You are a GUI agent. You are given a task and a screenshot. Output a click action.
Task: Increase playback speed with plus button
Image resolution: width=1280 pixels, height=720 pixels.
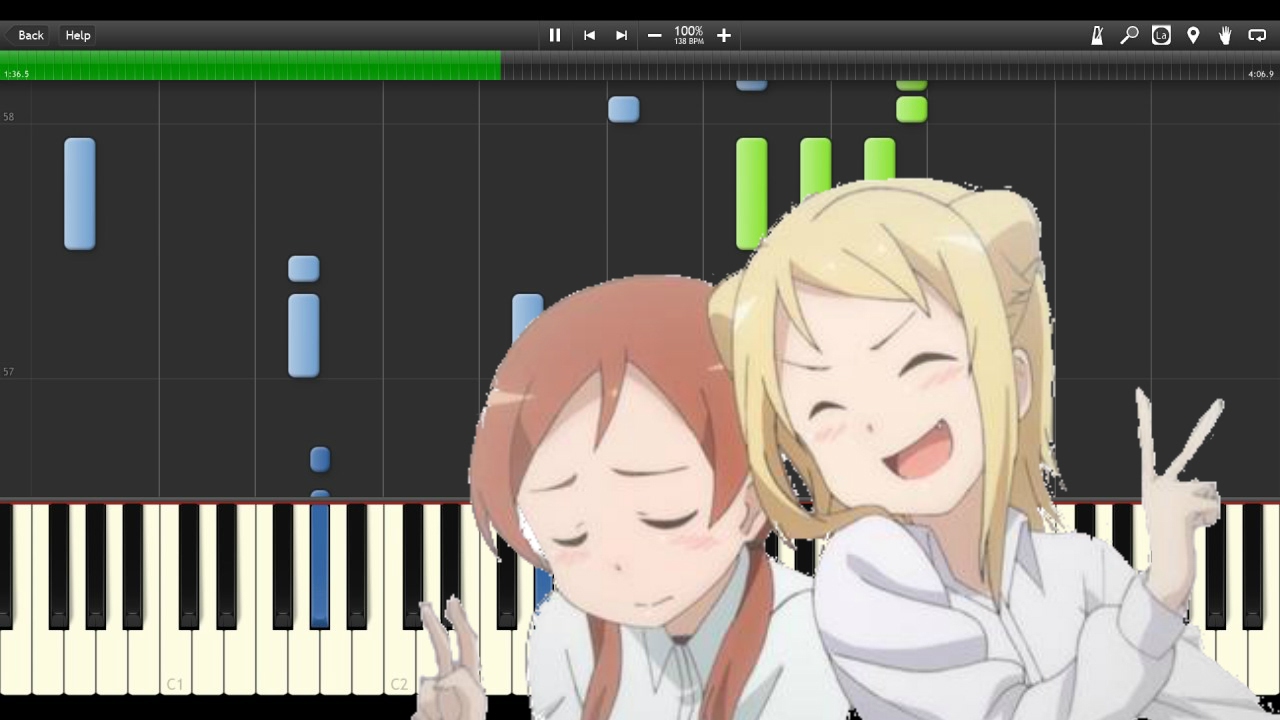tap(724, 35)
